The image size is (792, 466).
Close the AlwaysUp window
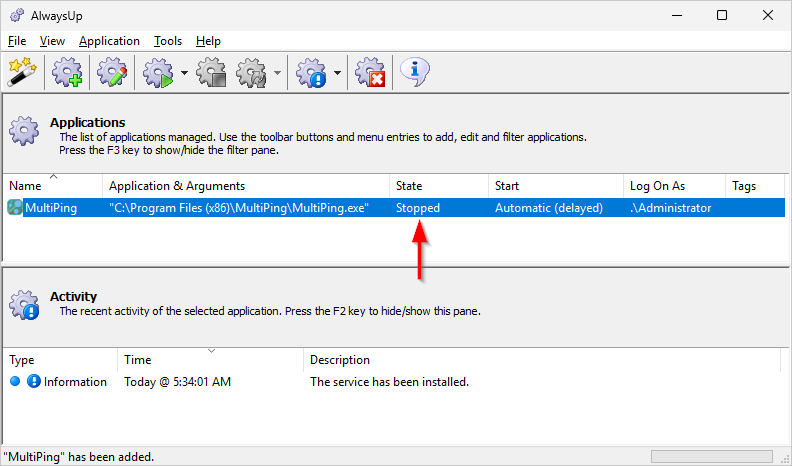point(768,15)
